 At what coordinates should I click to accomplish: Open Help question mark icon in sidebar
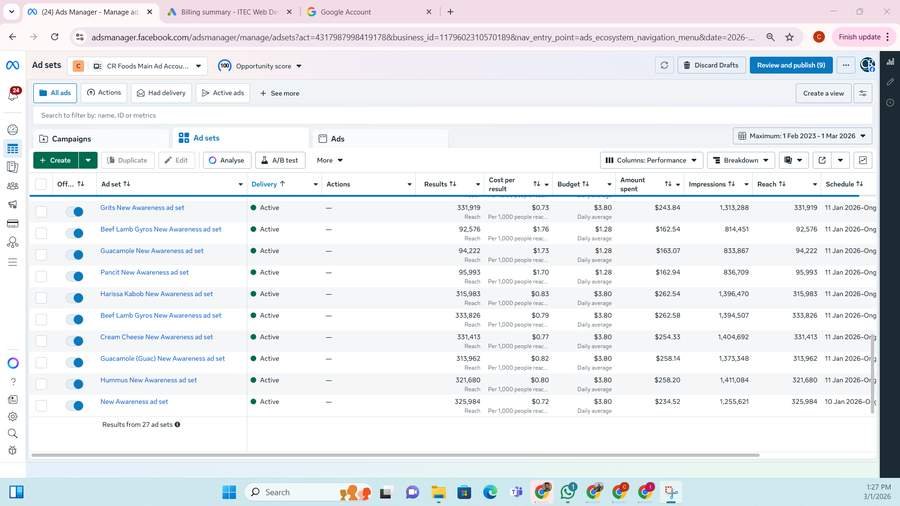(x=13, y=382)
